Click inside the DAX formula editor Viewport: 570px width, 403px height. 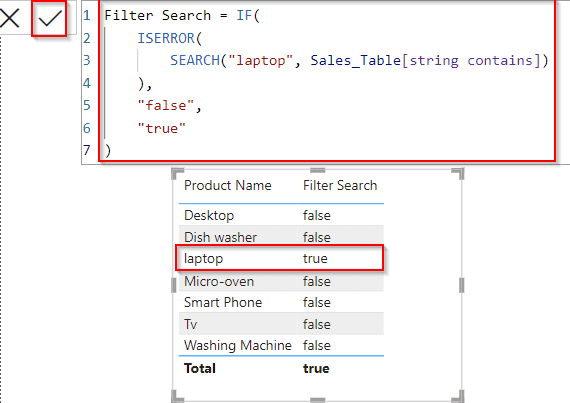[x=327, y=82]
